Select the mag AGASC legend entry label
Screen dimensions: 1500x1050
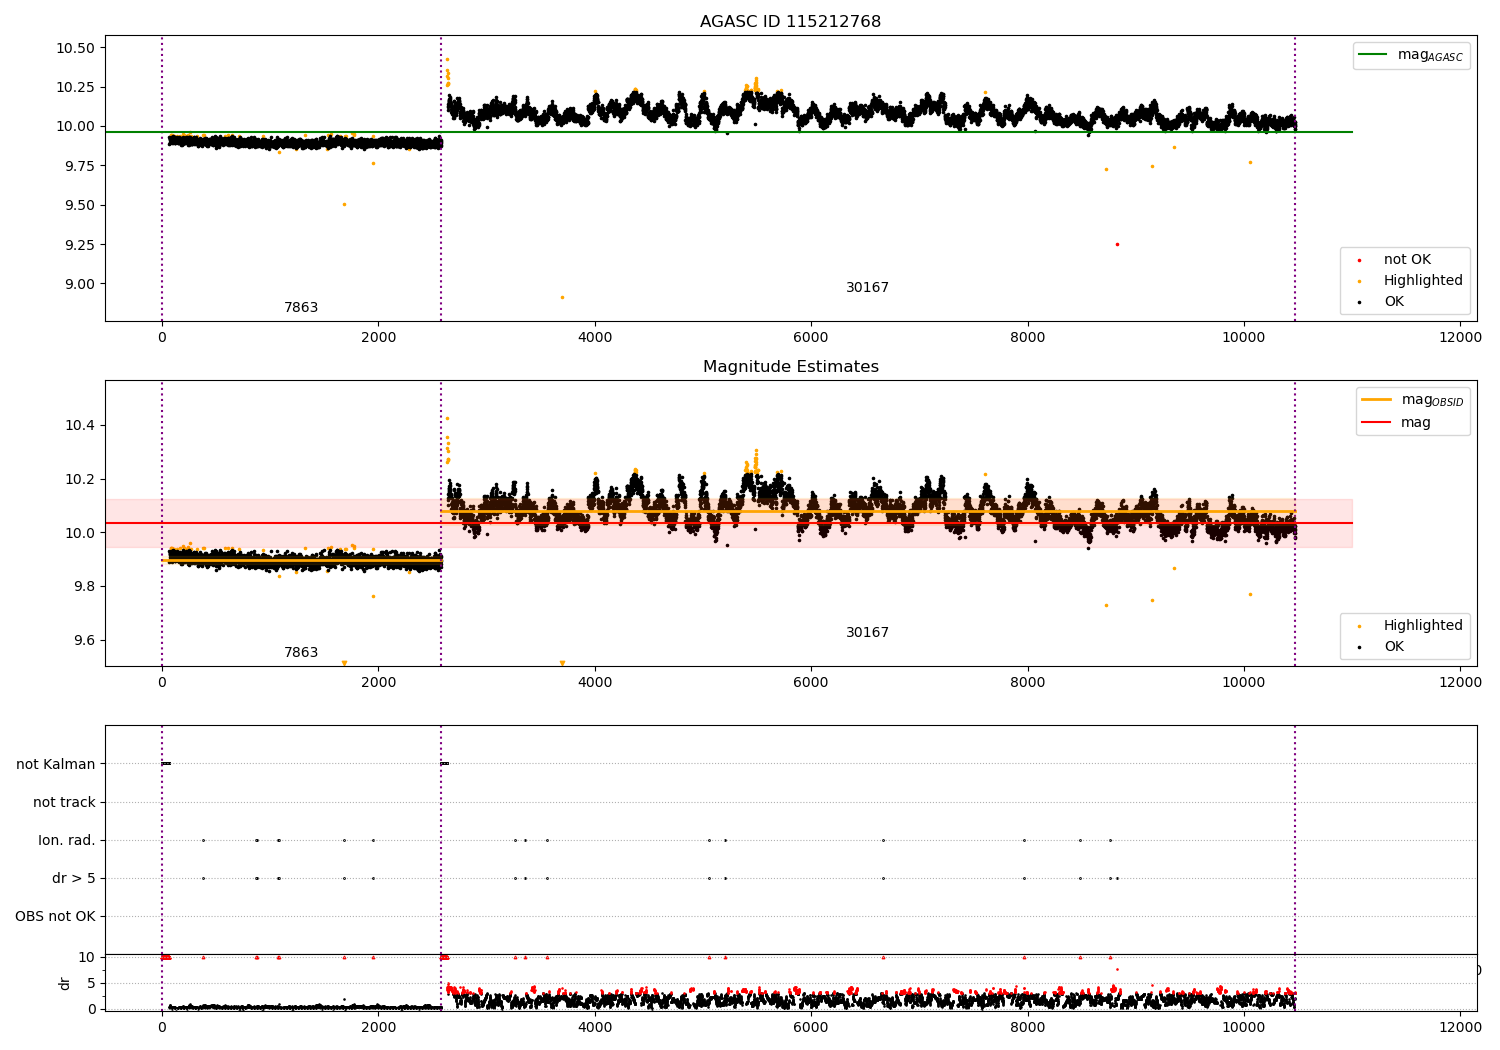(1430, 55)
